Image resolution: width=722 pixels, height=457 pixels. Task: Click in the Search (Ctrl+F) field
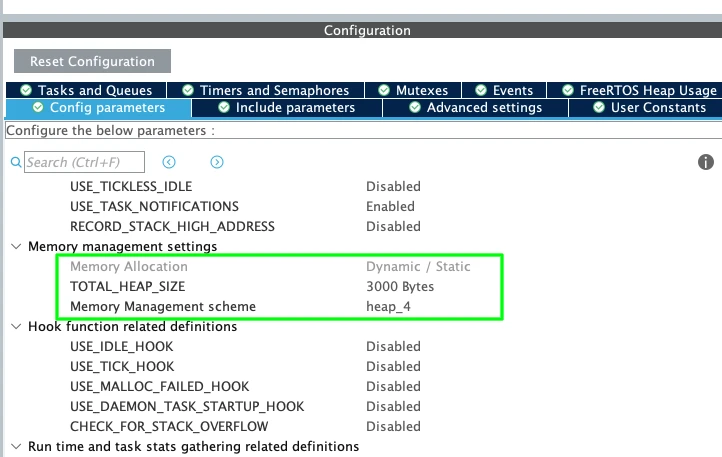[x=85, y=162]
